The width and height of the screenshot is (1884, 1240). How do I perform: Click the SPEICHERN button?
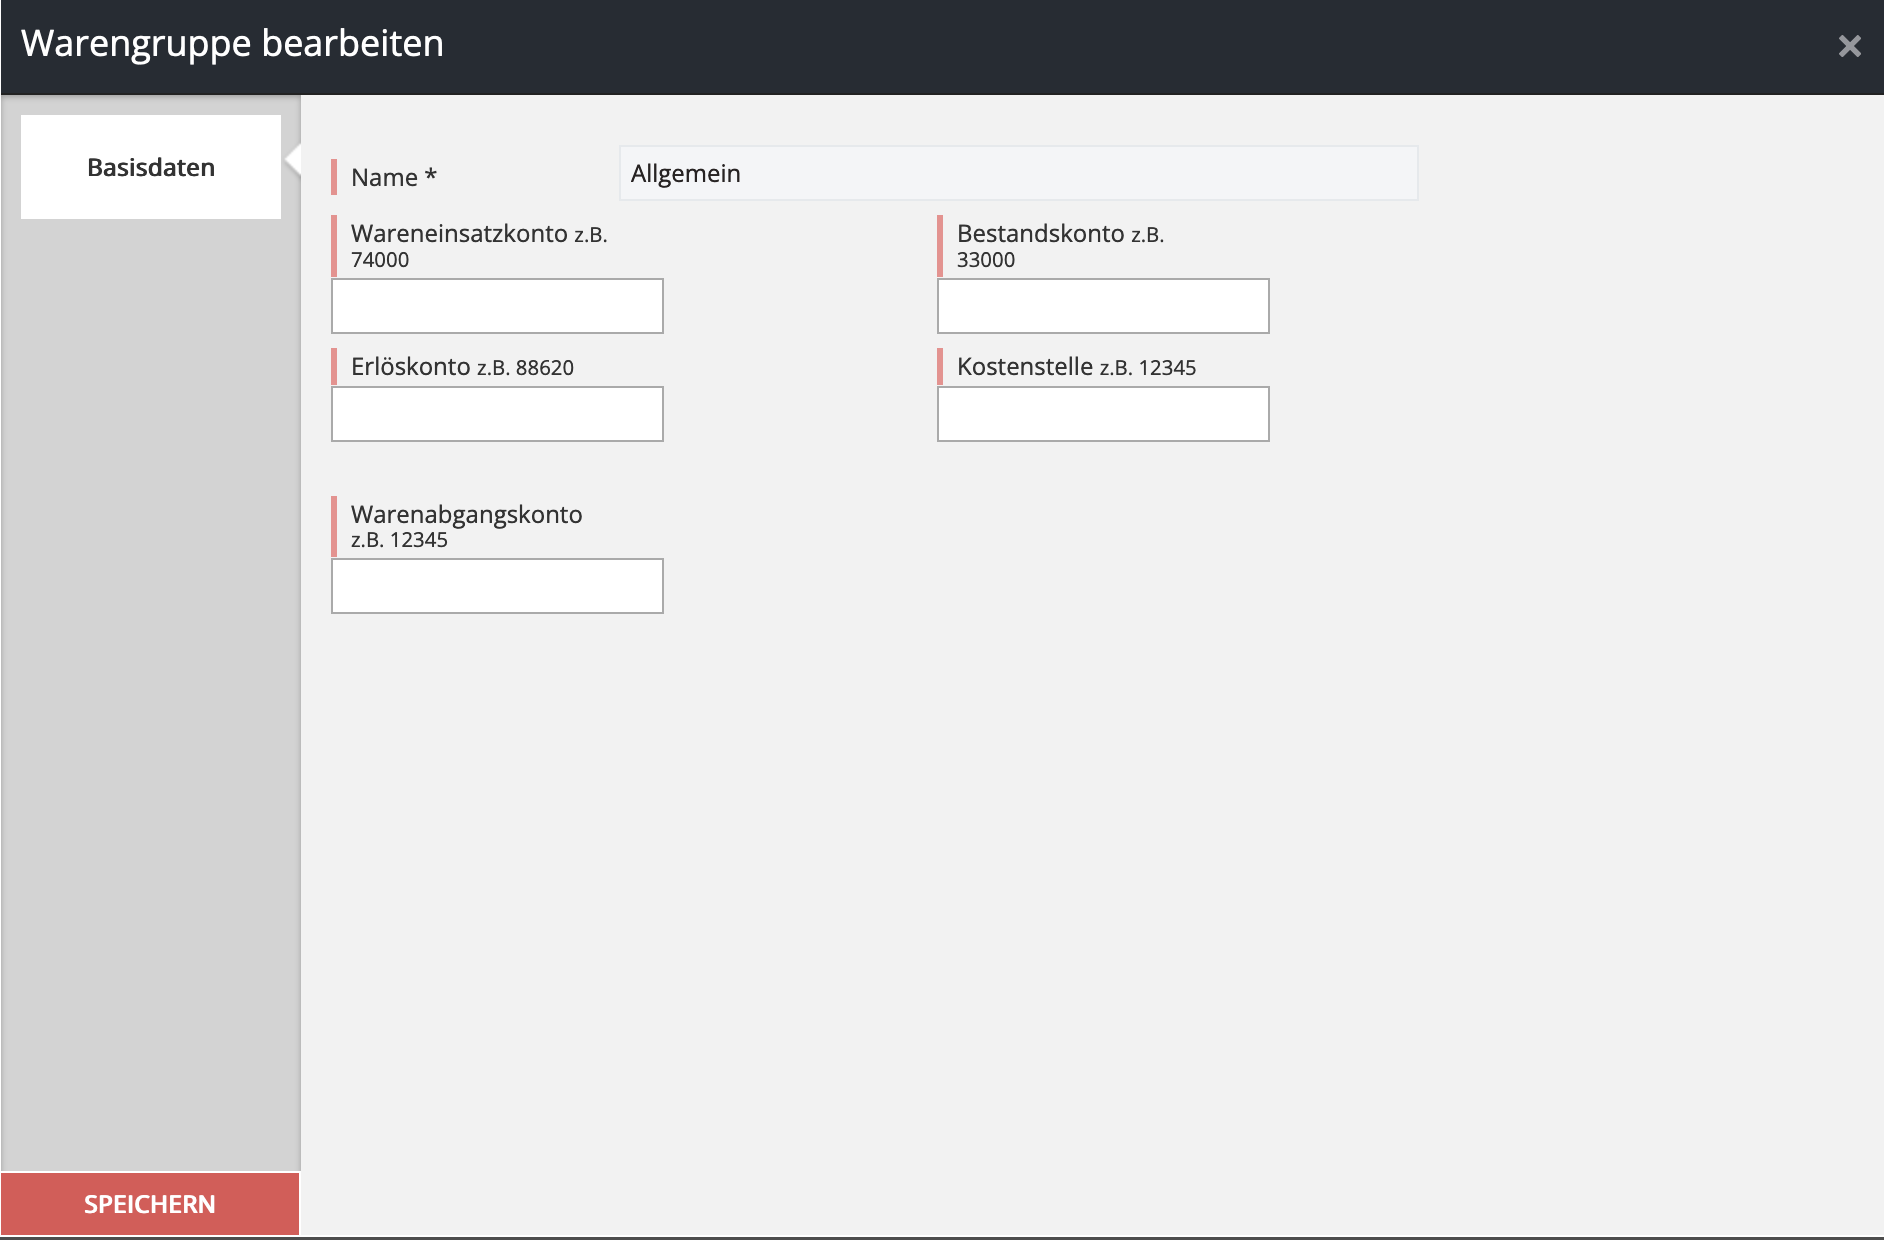(x=149, y=1203)
